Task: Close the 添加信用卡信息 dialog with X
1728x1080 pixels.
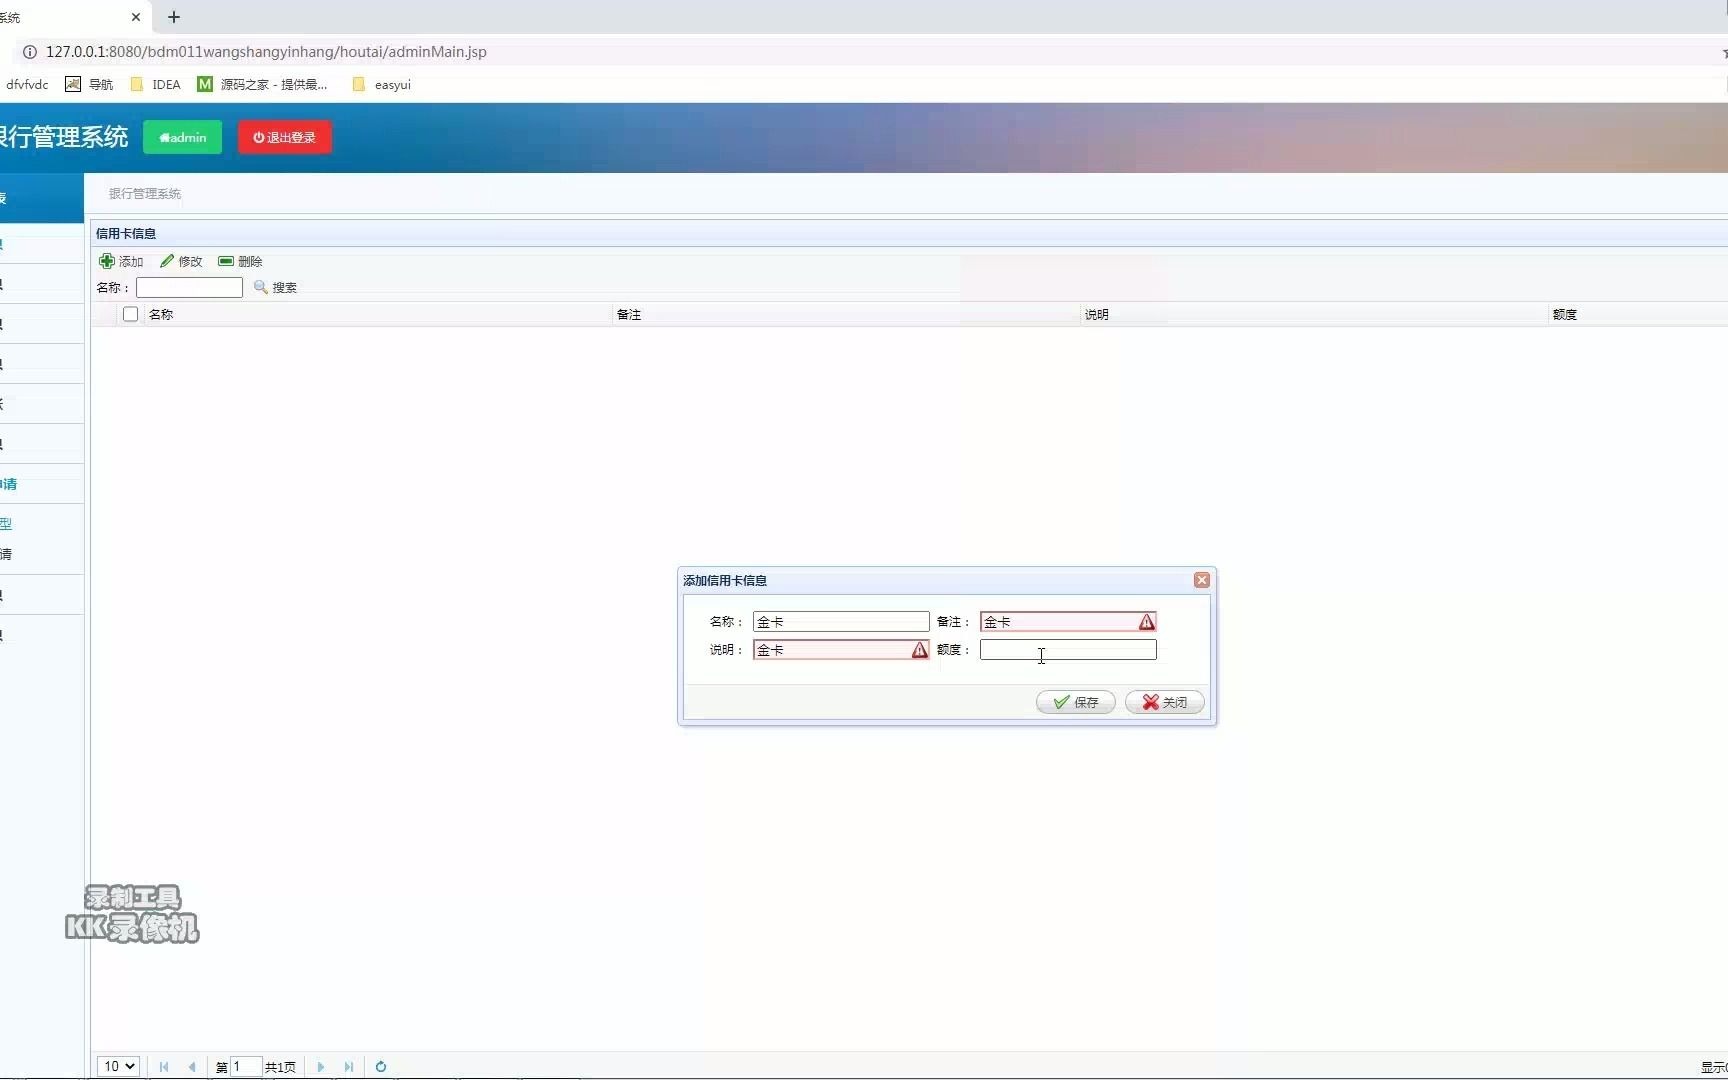Action: [x=1202, y=580]
